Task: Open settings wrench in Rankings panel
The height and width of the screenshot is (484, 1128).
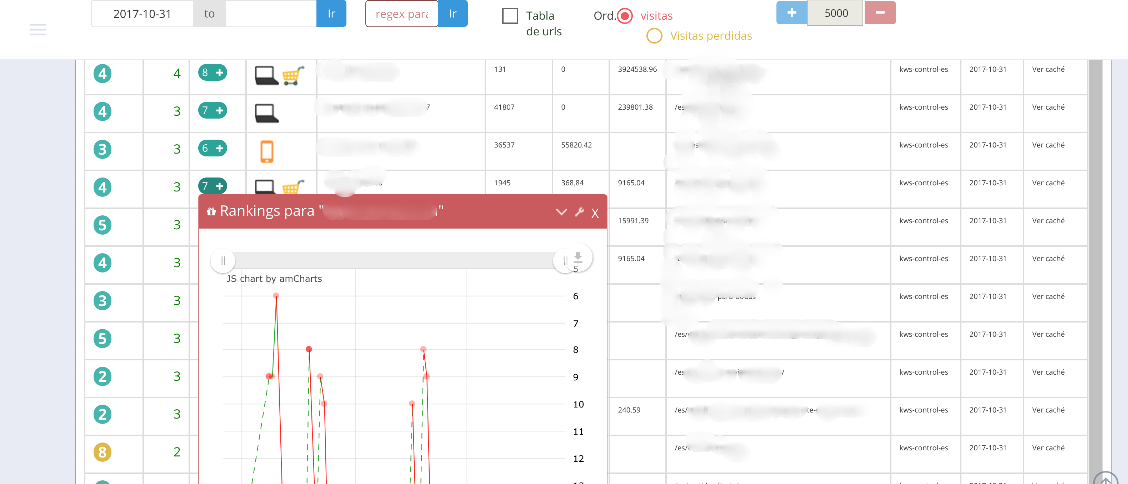Action: [579, 212]
